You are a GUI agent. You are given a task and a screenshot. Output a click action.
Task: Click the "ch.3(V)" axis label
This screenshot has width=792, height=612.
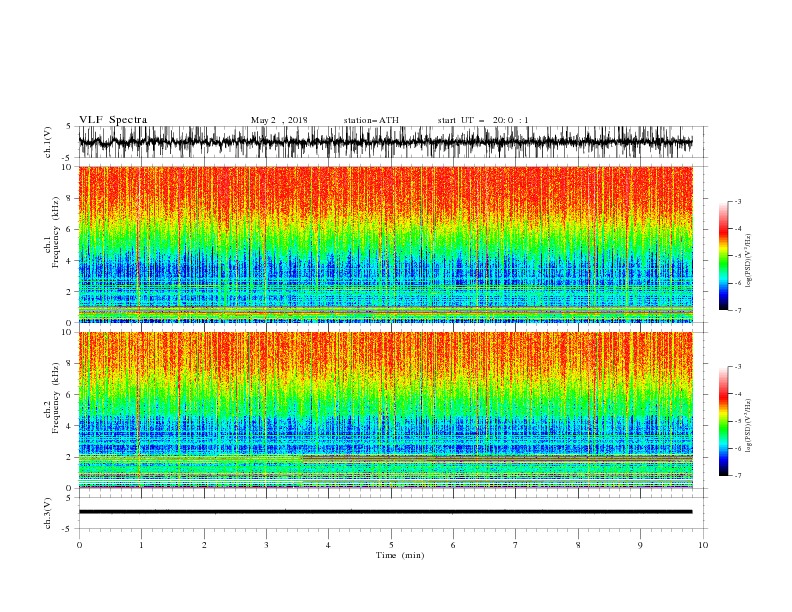tap(48, 513)
